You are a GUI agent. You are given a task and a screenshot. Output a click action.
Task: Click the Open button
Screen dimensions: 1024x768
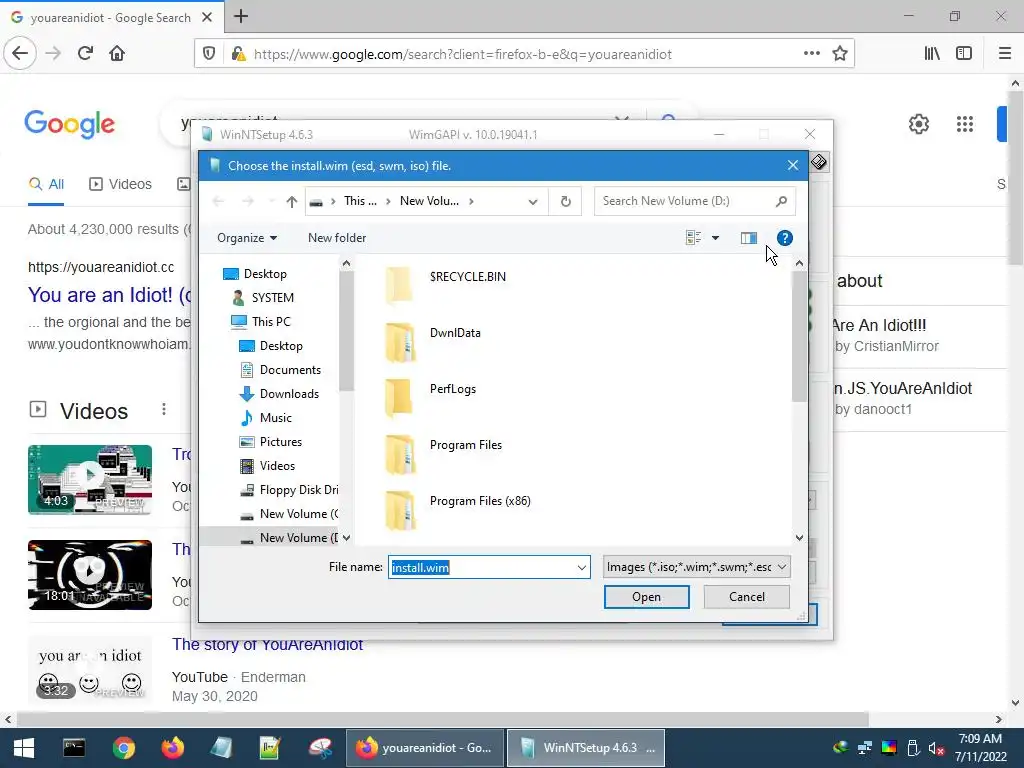[647, 597]
